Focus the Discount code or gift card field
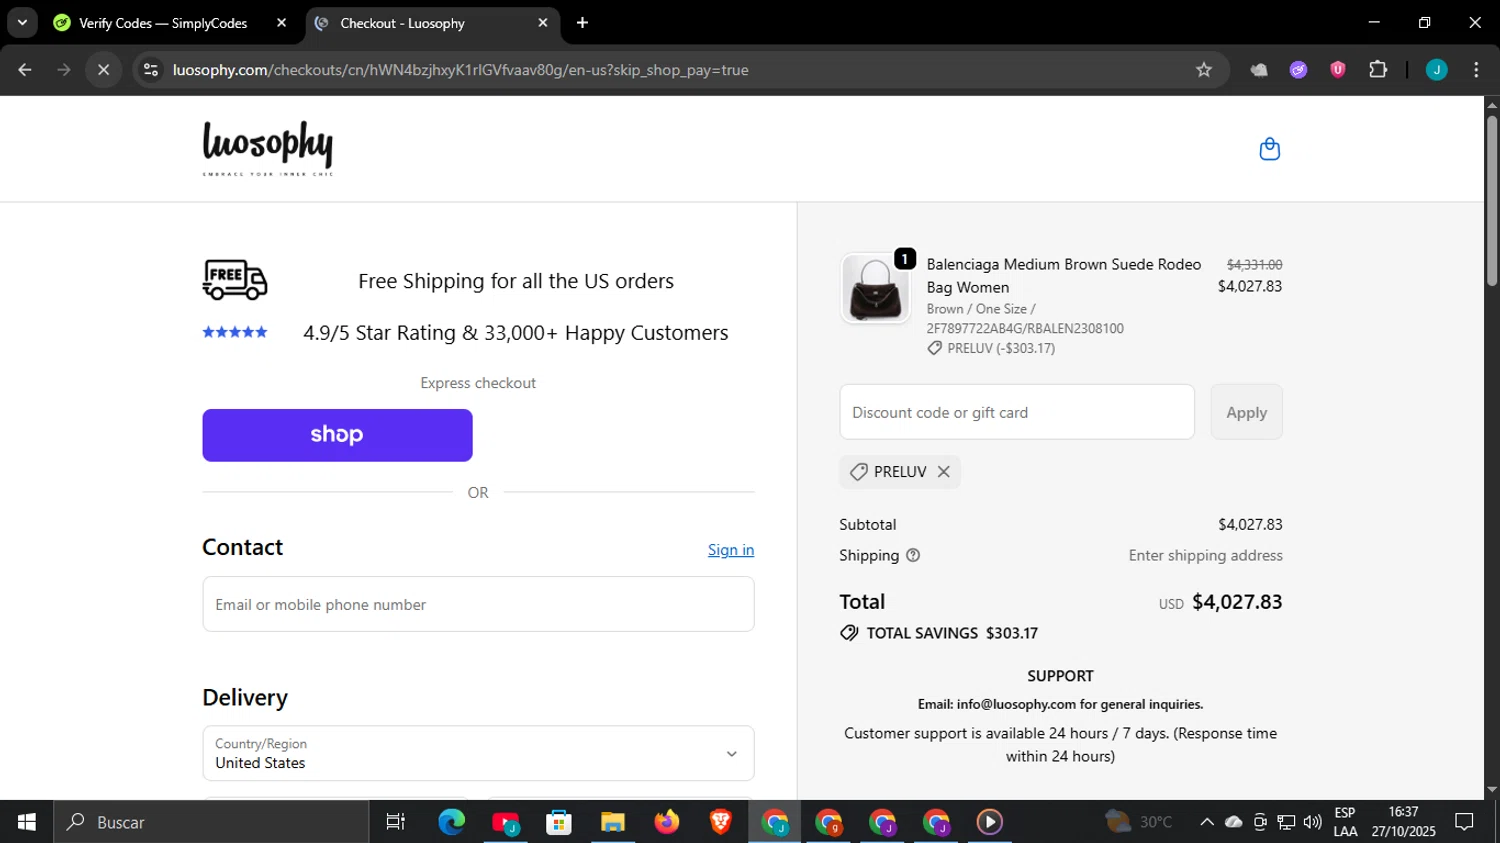Image resolution: width=1500 pixels, height=843 pixels. click(1017, 412)
